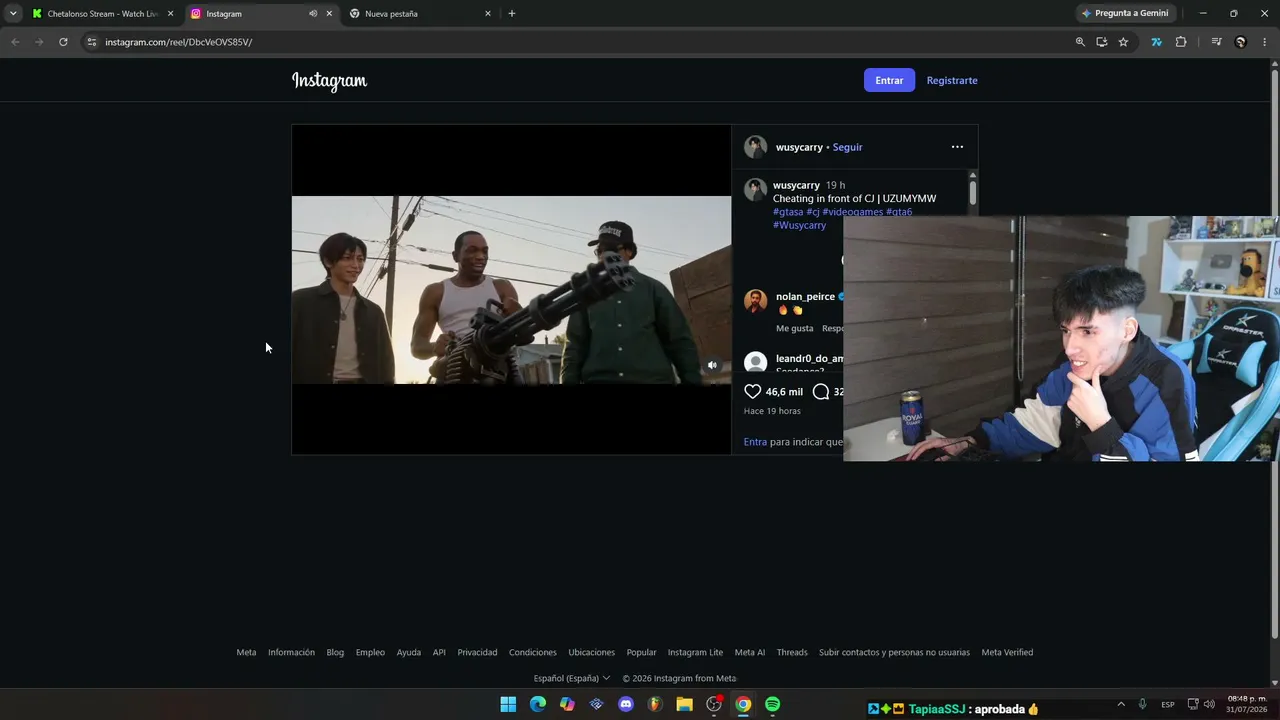Open the Blog footer link

[335, 652]
